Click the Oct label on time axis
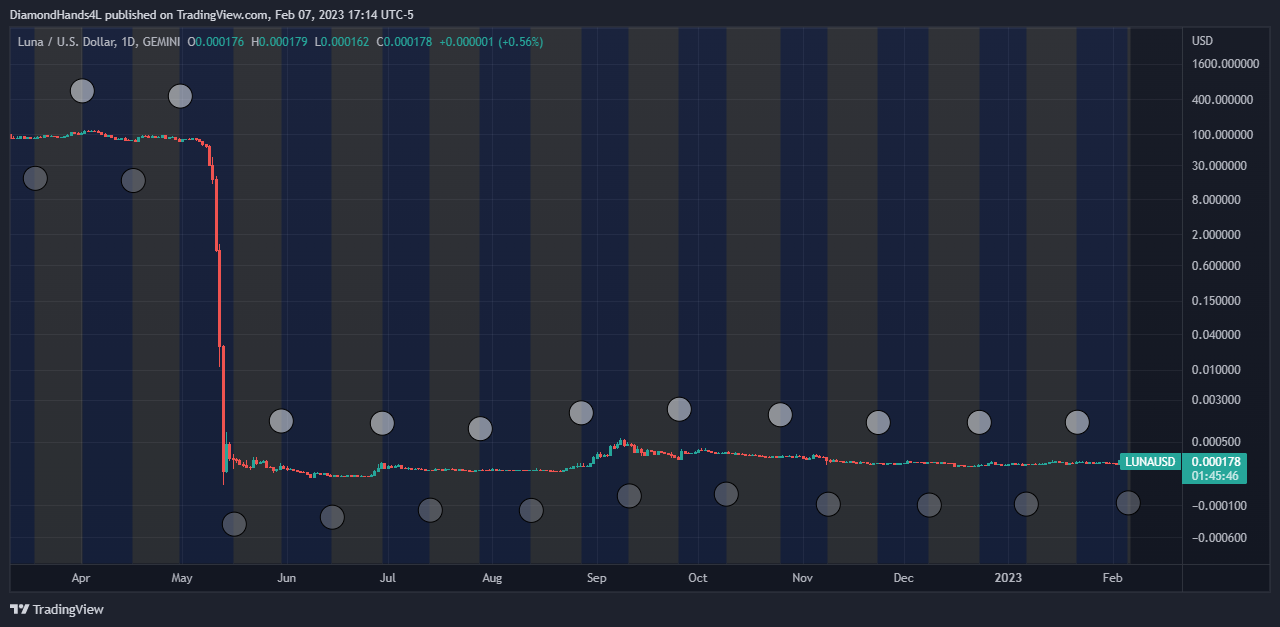1280x627 pixels. tap(697, 578)
